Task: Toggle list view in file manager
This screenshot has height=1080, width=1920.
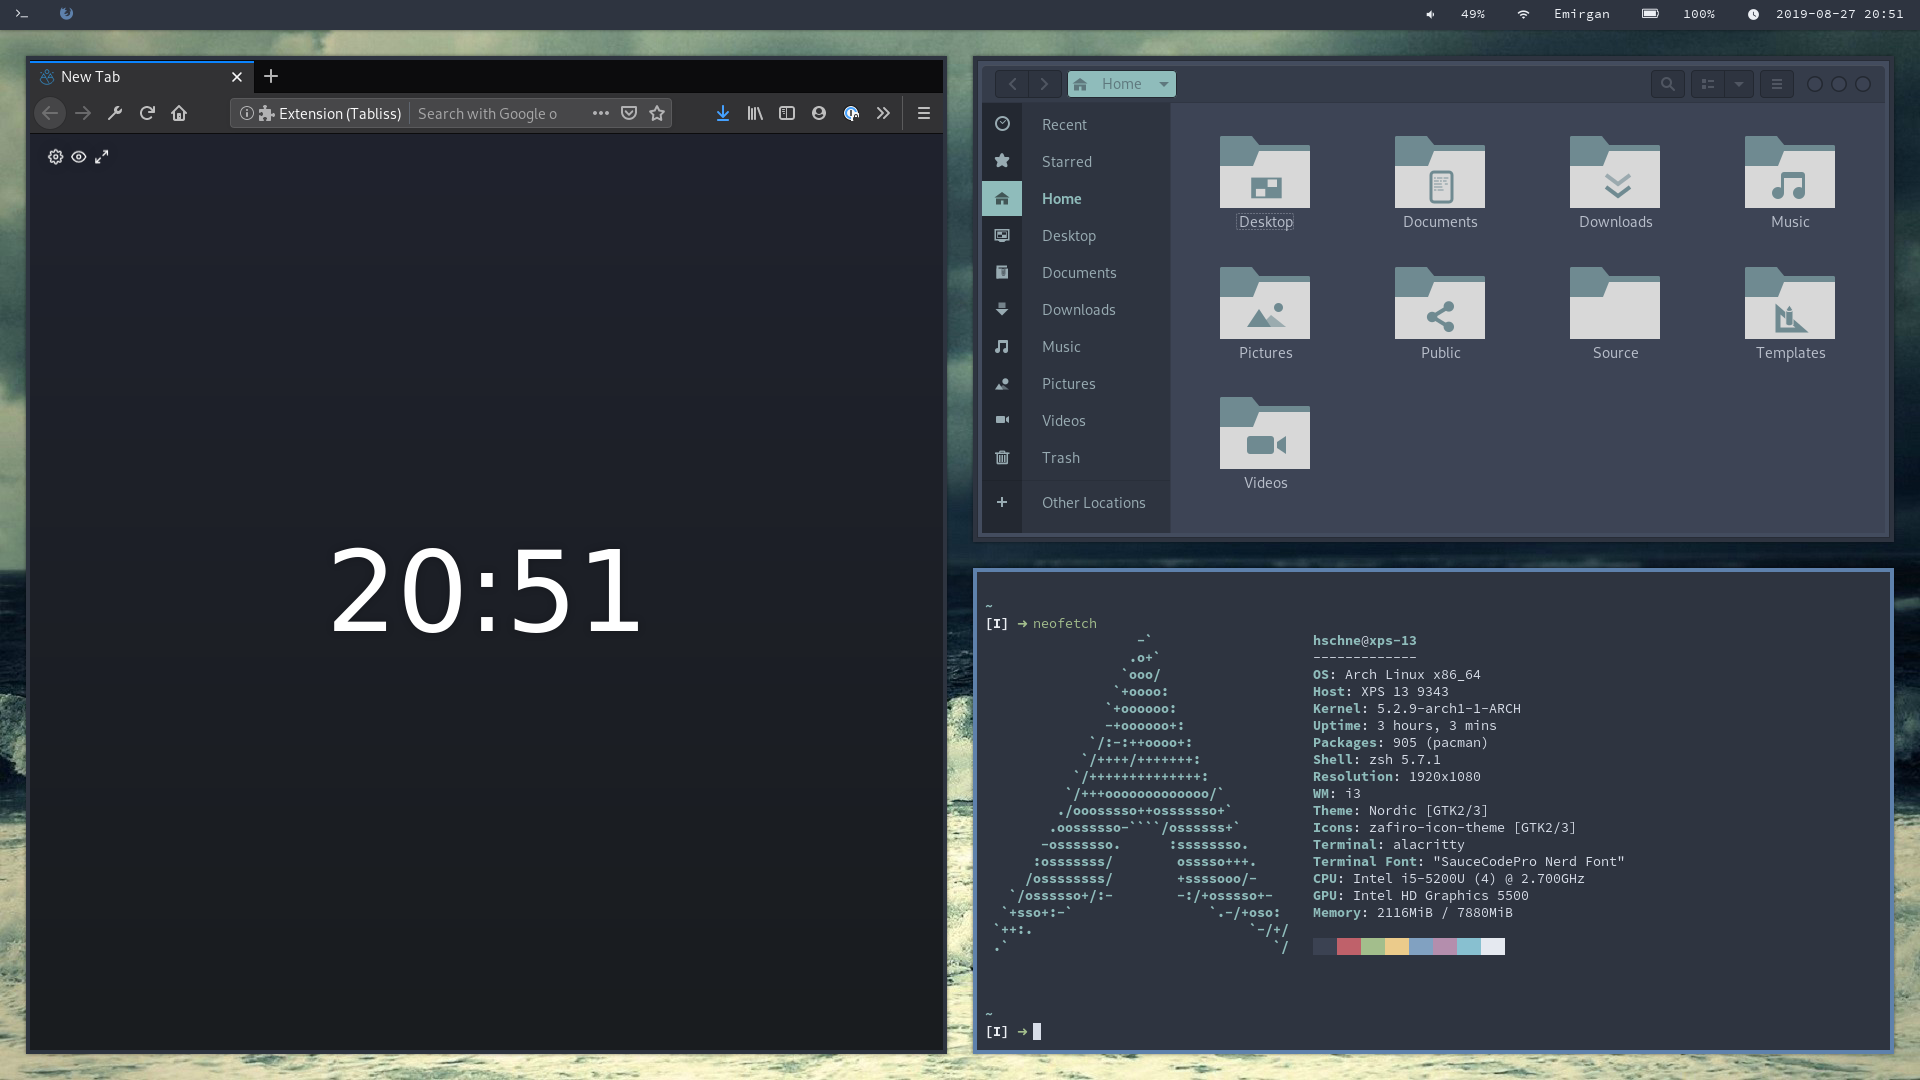Action: click(x=1708, y=84)
